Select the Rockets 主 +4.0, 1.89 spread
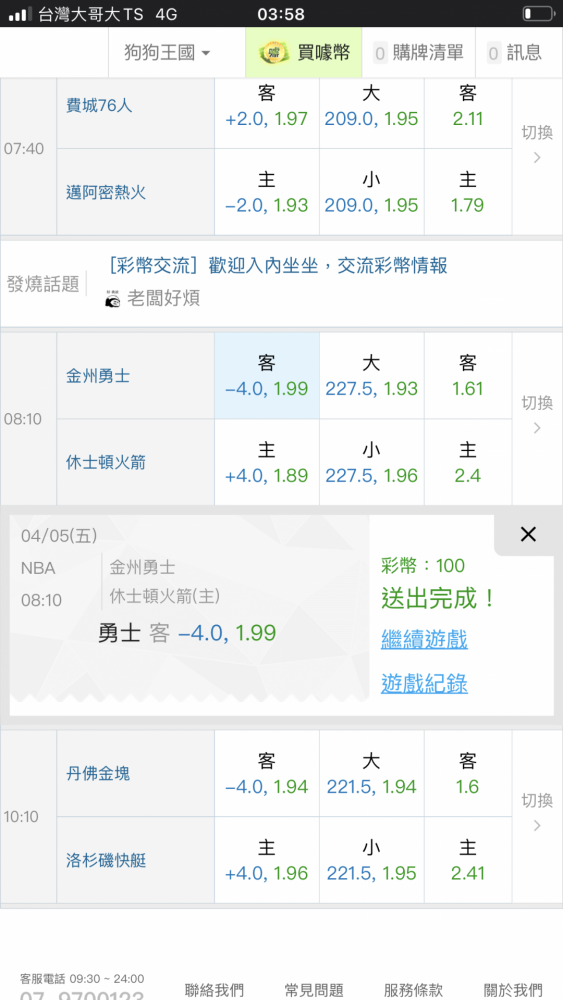Screen dimensions: 563x1000 point(267,462)
